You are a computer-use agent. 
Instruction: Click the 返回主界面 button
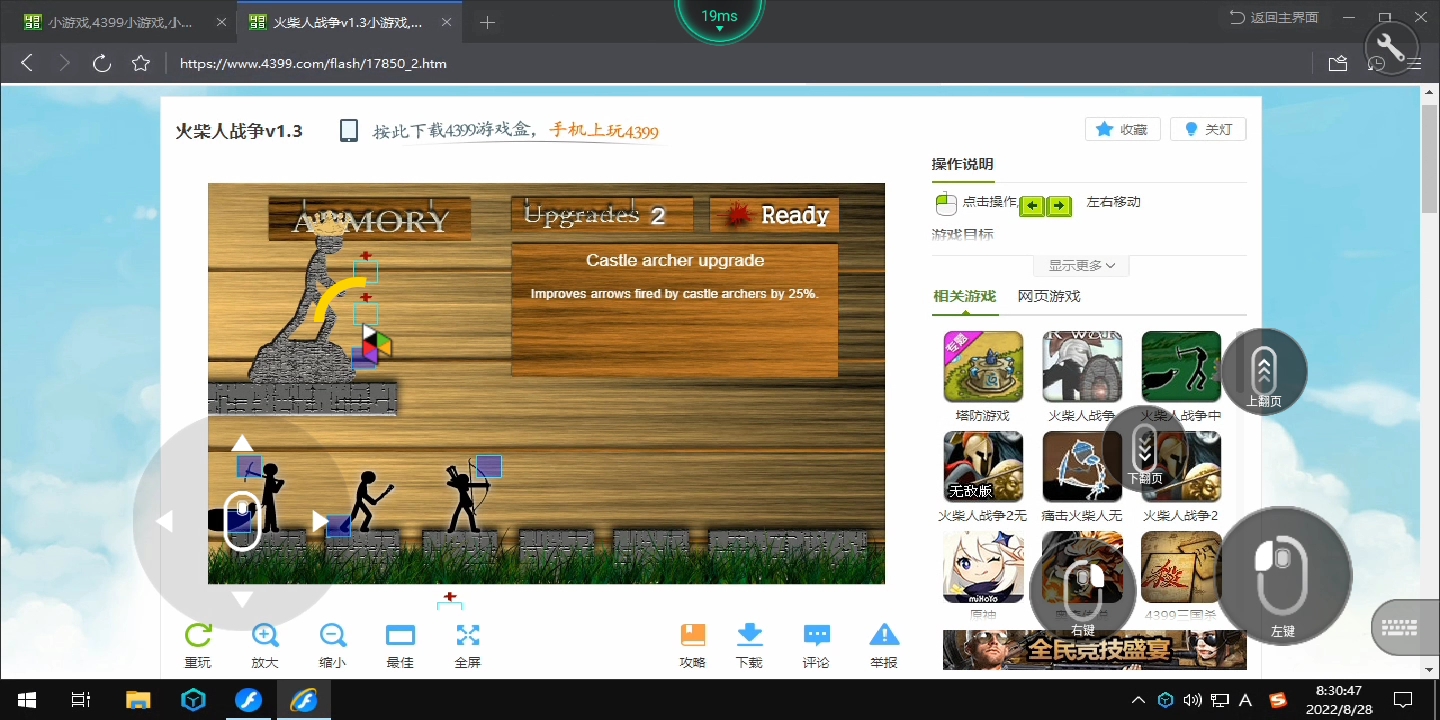1274,17
